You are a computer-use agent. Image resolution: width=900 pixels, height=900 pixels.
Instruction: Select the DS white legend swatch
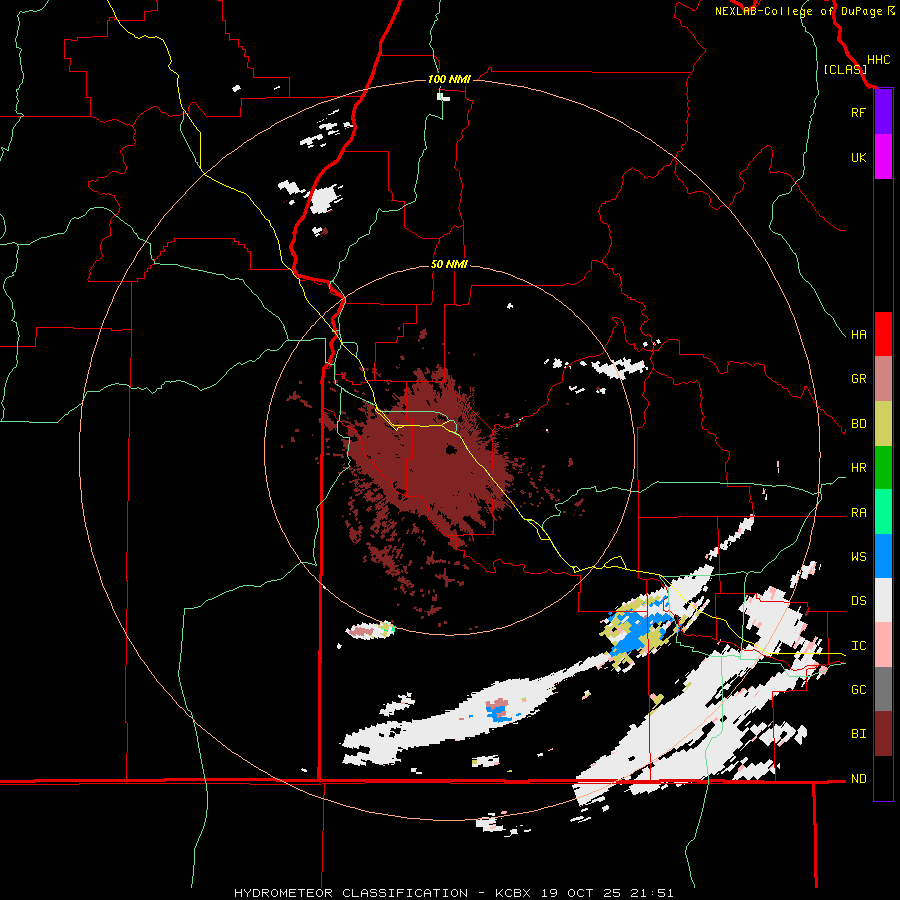coord(883,600)
